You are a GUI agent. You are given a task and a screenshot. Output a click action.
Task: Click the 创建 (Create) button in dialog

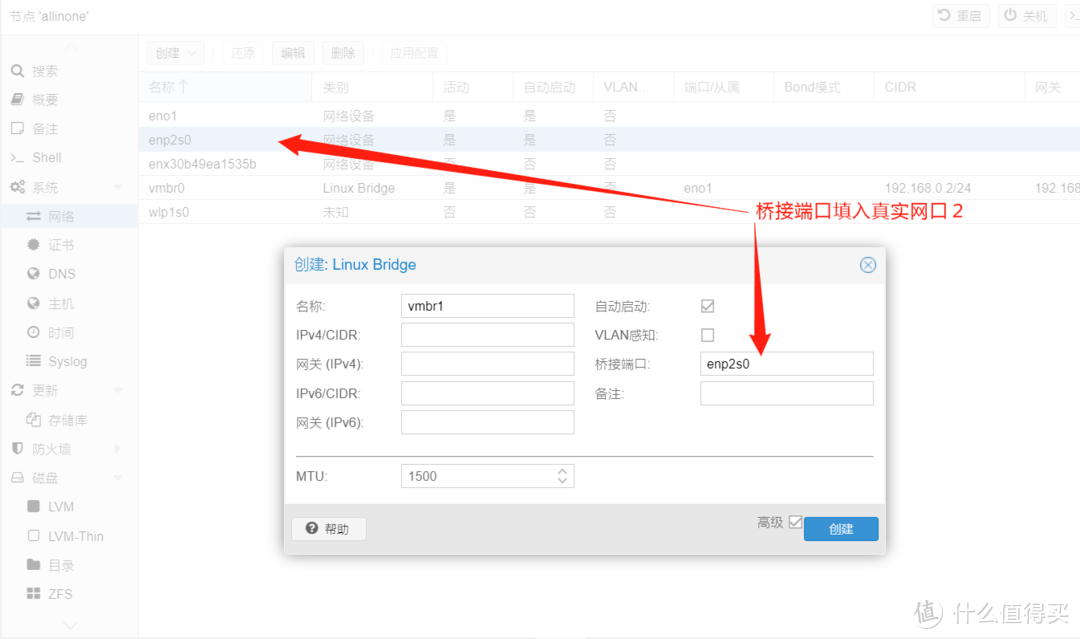(x=840, y=528)
